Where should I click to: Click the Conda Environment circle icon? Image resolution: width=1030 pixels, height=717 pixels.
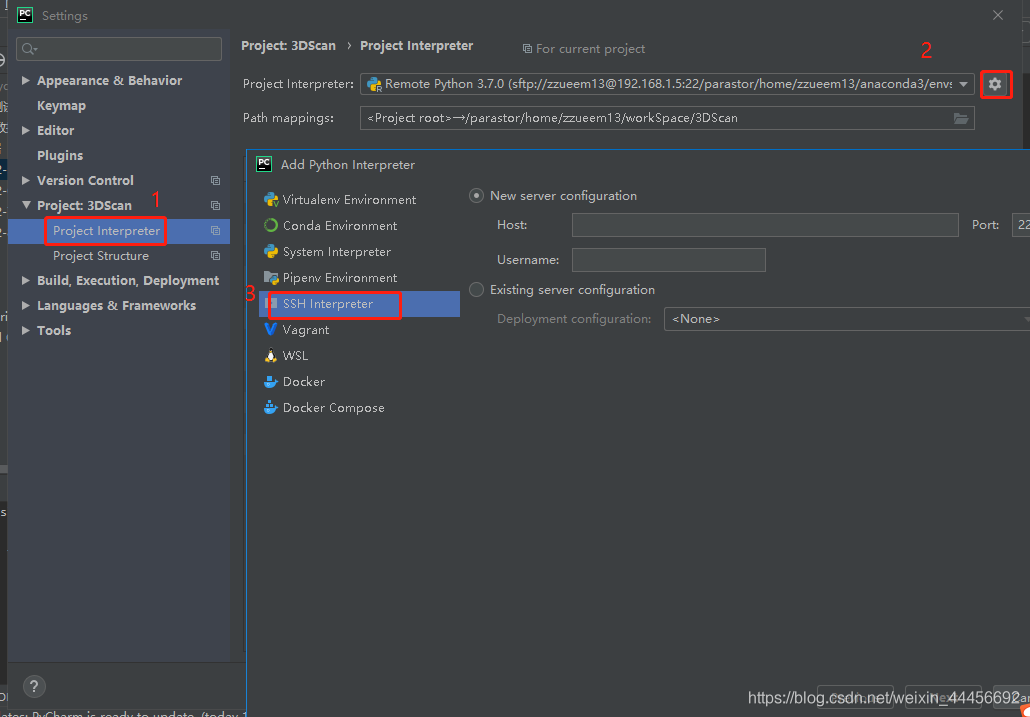point(271,225)
